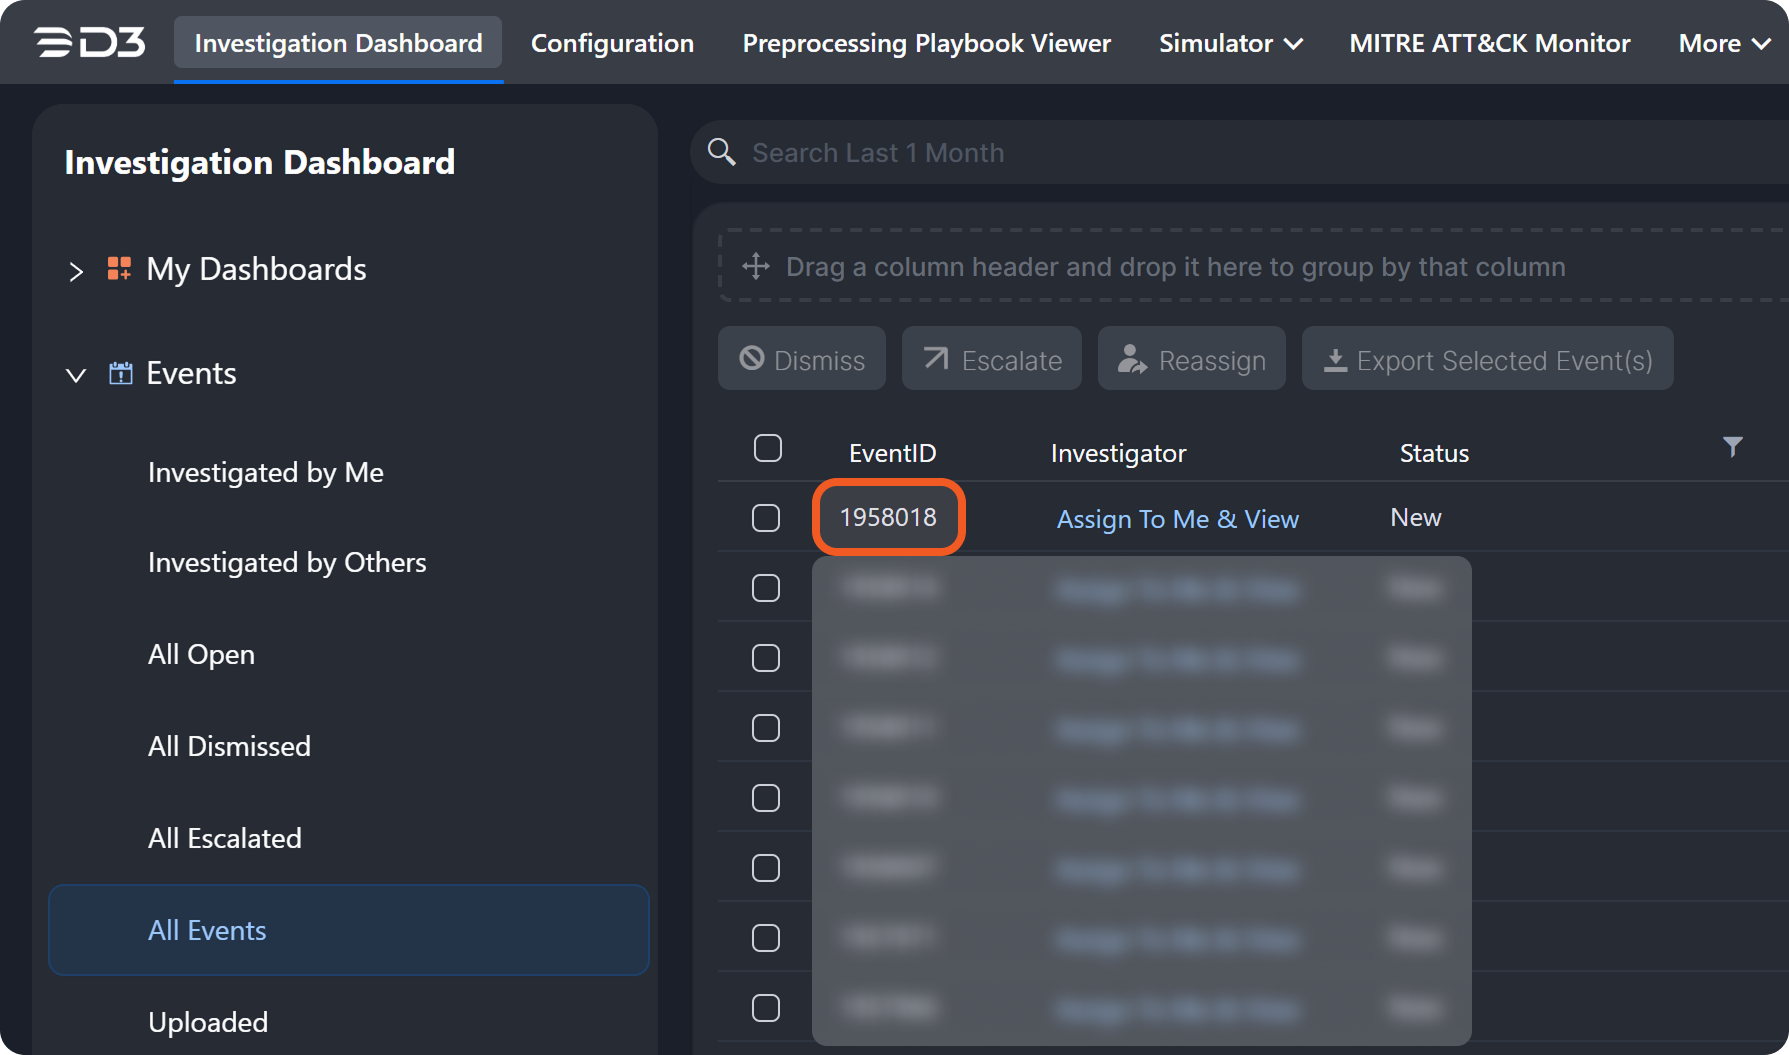Expand the My Dashboards tree

pos(76,271)
